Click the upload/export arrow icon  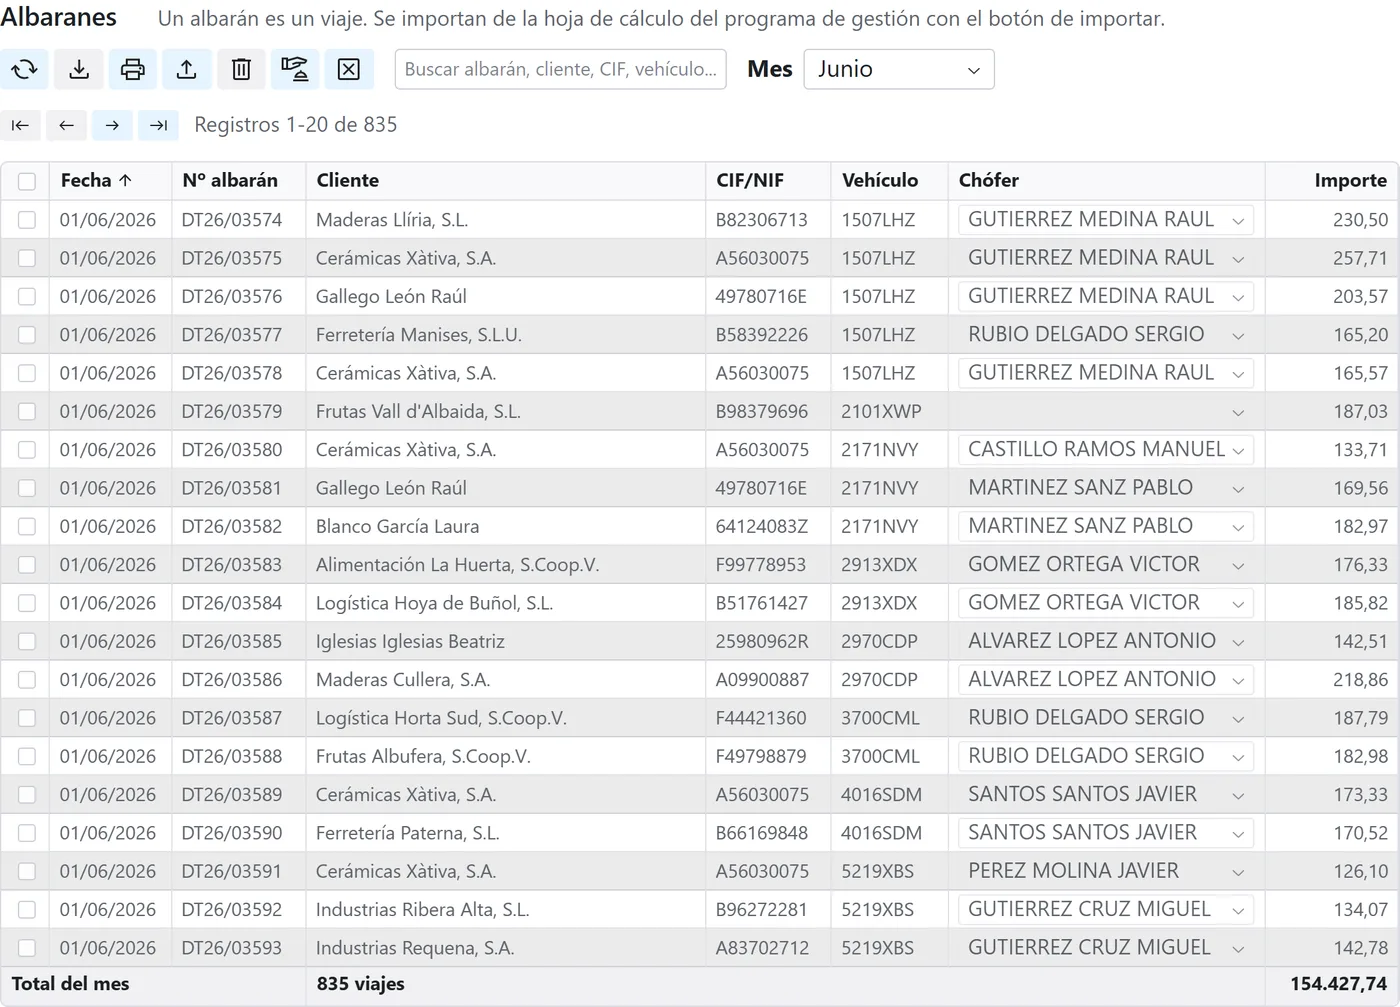[x=187, y=69]
